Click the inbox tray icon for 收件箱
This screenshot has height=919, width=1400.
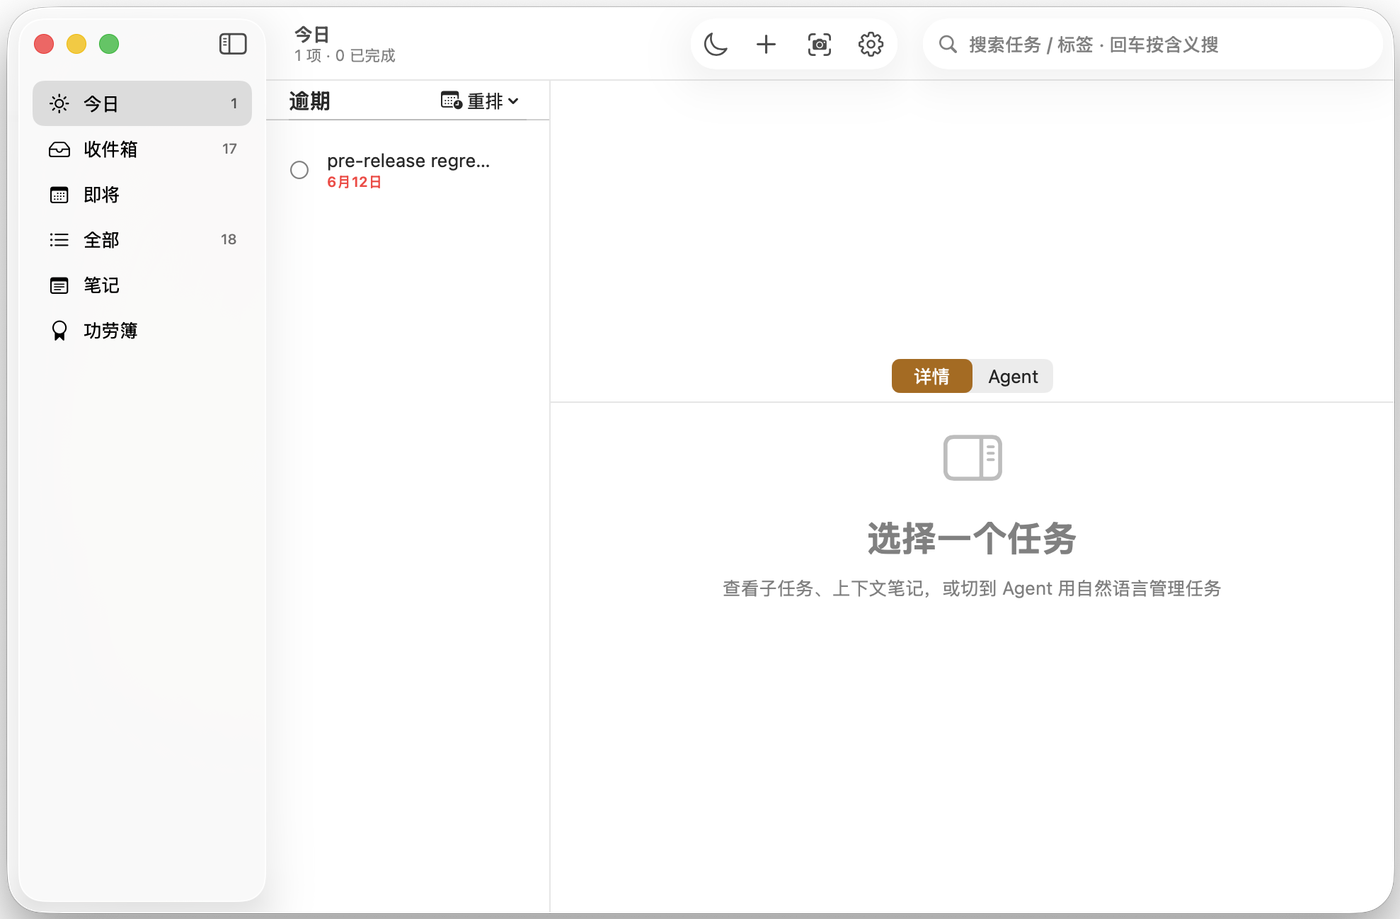[x=59, y=149]
